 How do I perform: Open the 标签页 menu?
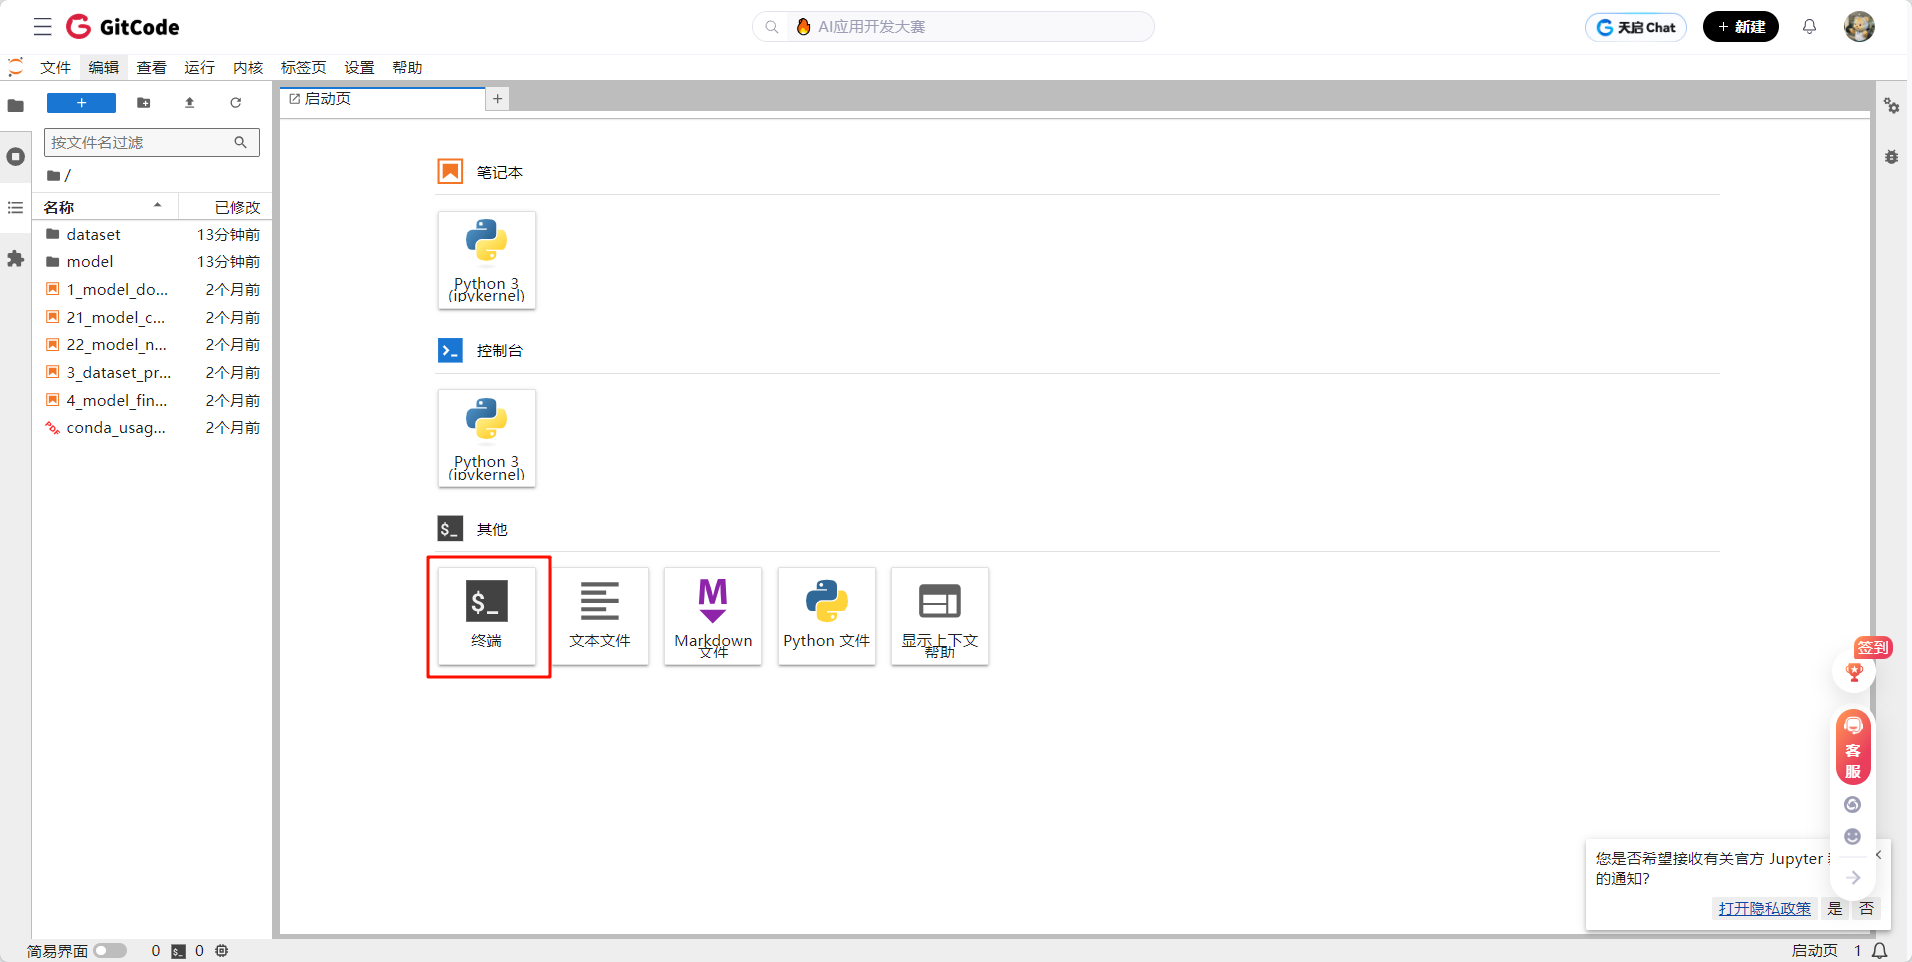(303, 68)
